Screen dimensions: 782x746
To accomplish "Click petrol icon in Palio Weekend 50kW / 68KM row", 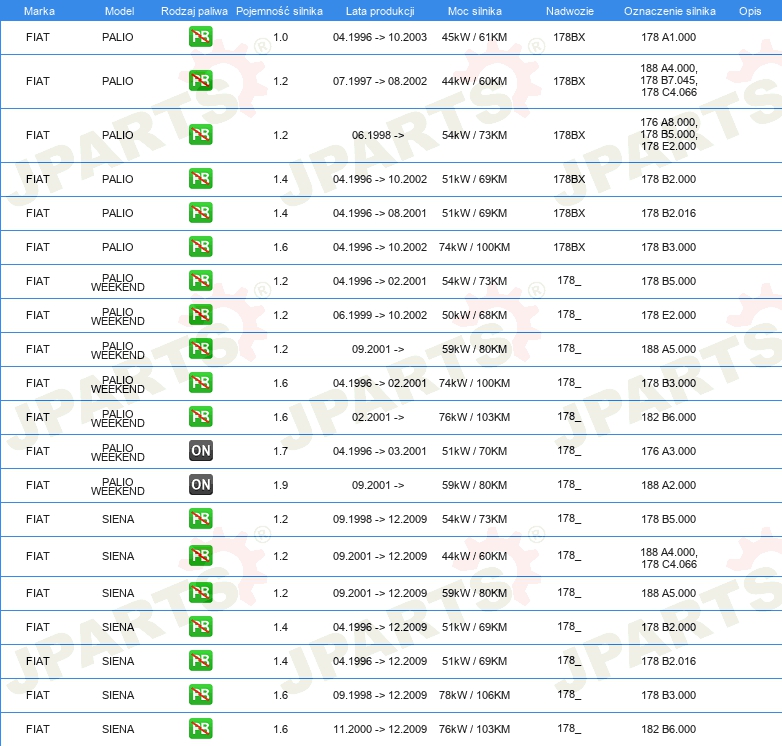I will pyautogui.click(x=200, y=315).
